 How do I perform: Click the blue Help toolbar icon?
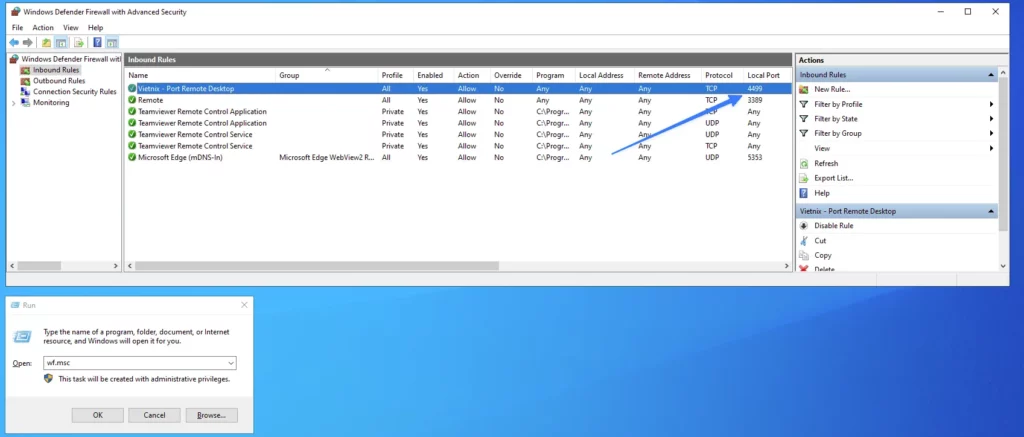click(97, 43)
